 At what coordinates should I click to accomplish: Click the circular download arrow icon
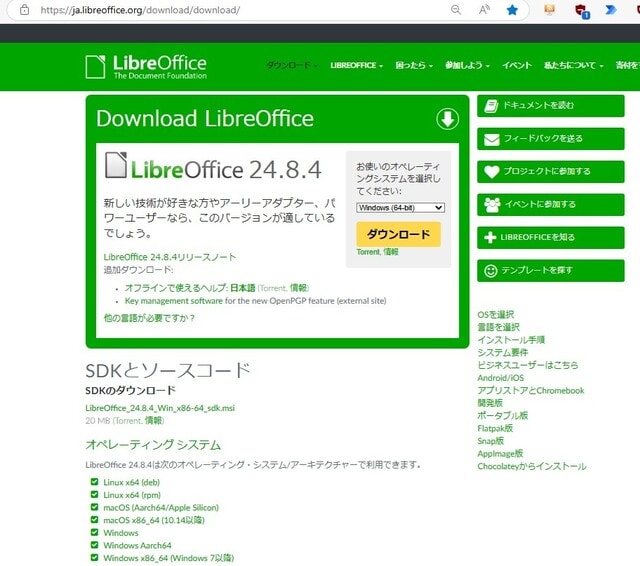pyautogui.click(x=447, y=119)
